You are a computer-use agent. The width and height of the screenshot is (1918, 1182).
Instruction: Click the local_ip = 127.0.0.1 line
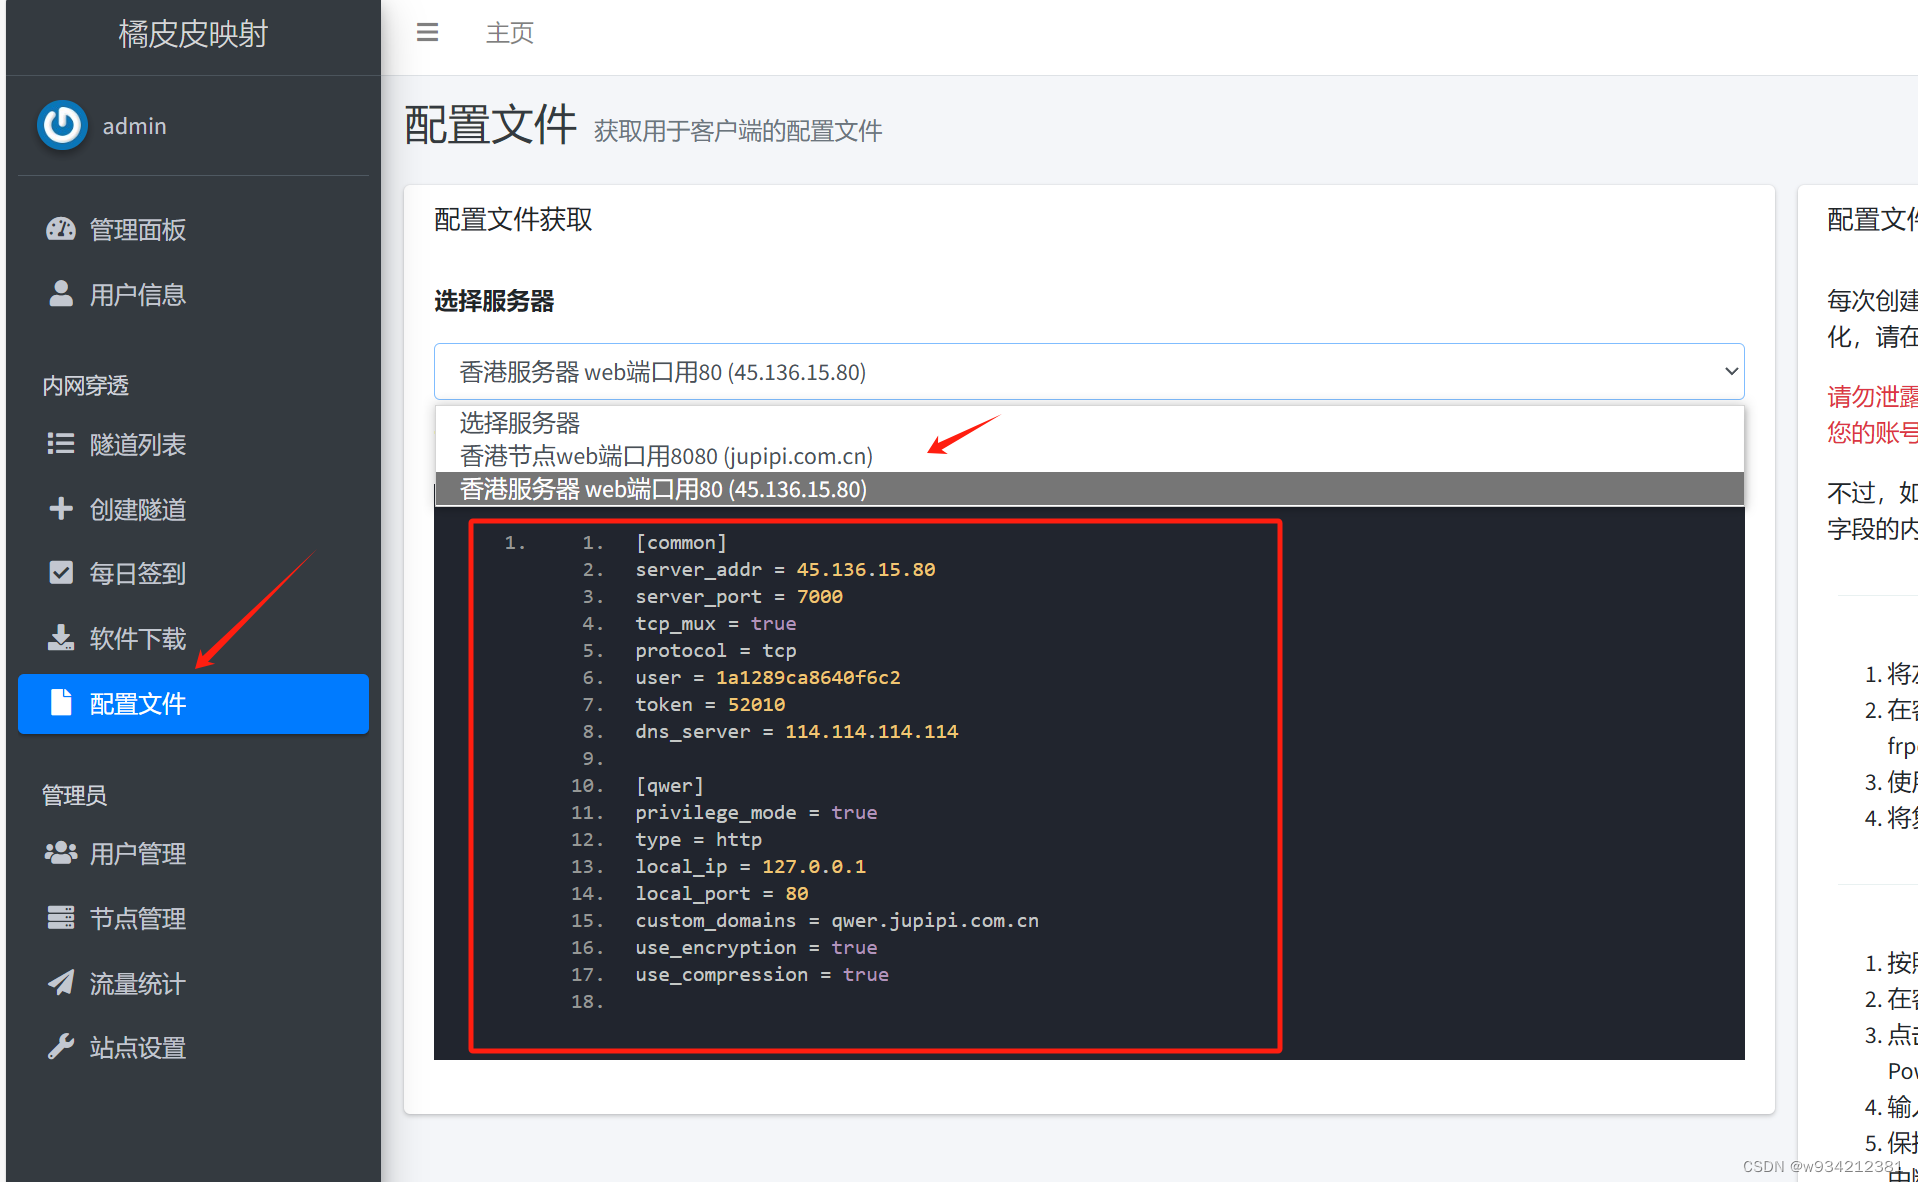(x=751, y=866)
